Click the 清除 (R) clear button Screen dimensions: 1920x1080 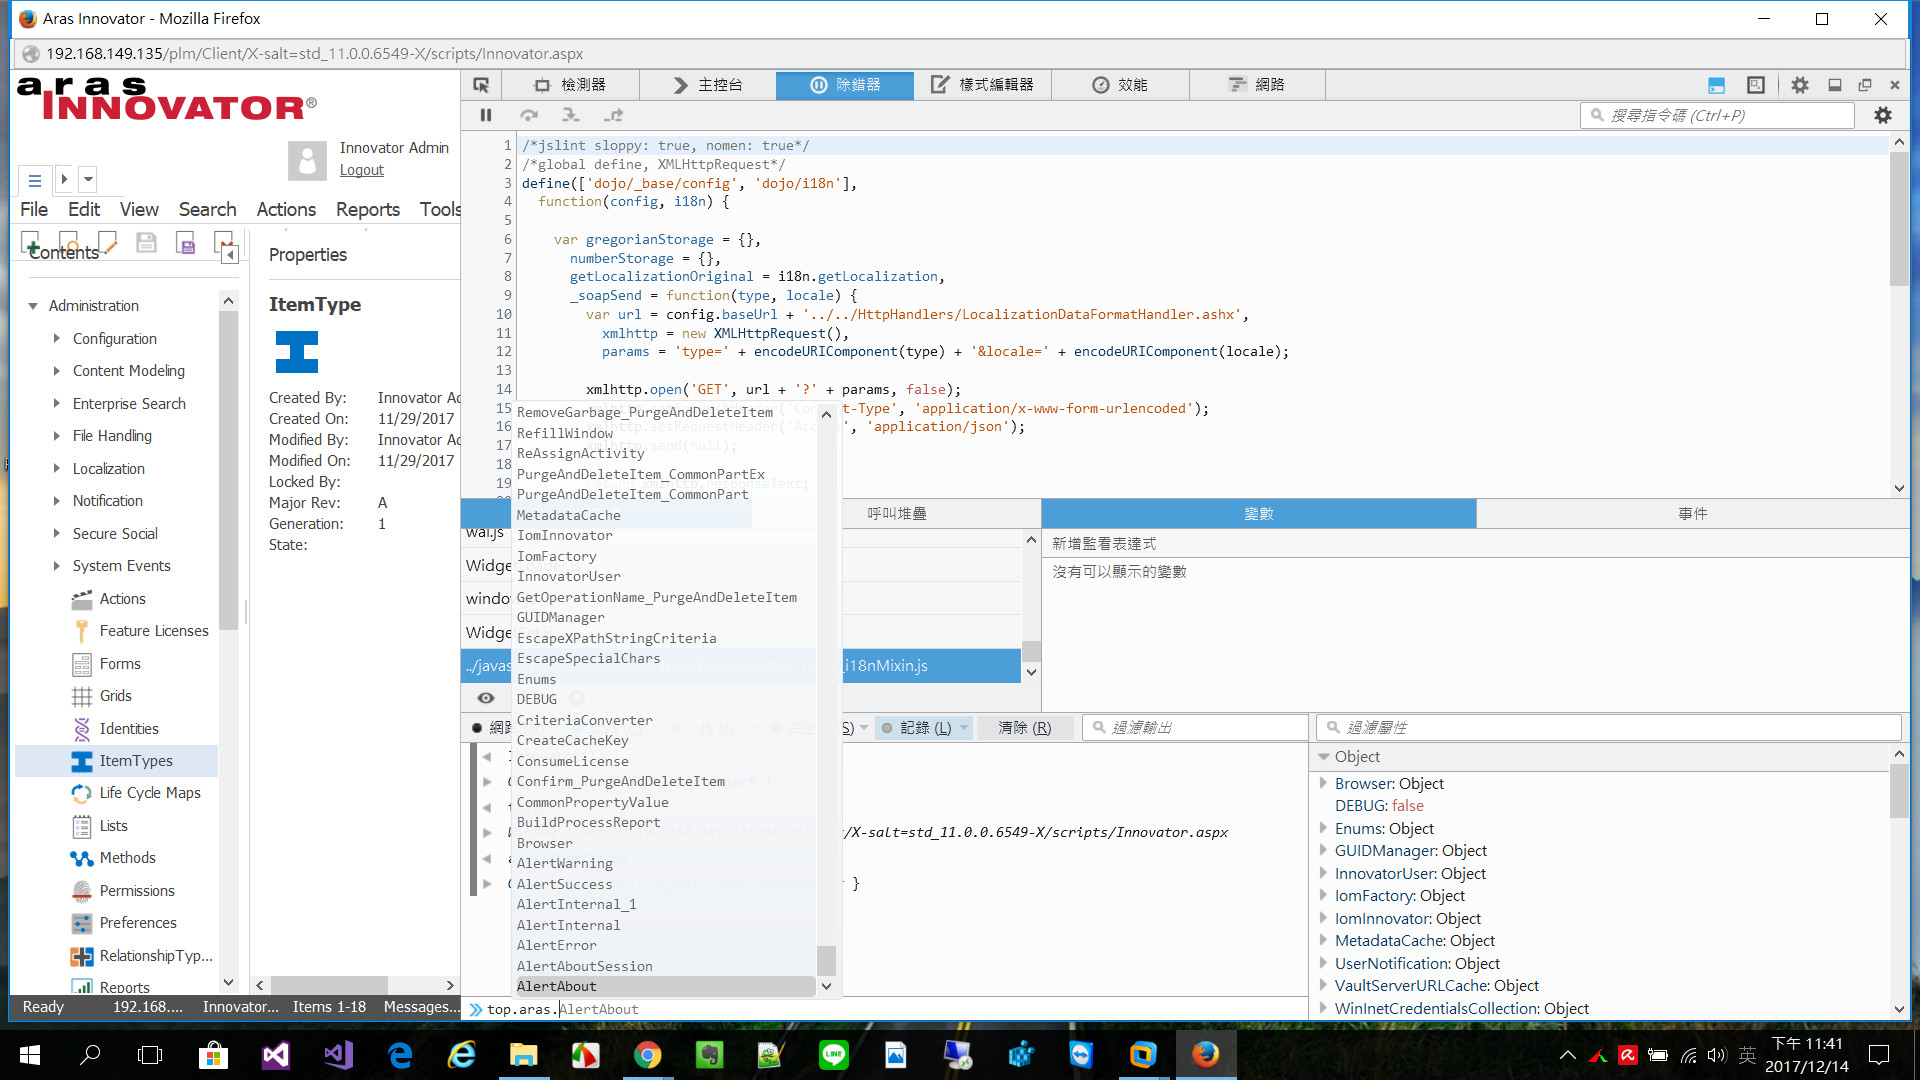(1024, 728)
